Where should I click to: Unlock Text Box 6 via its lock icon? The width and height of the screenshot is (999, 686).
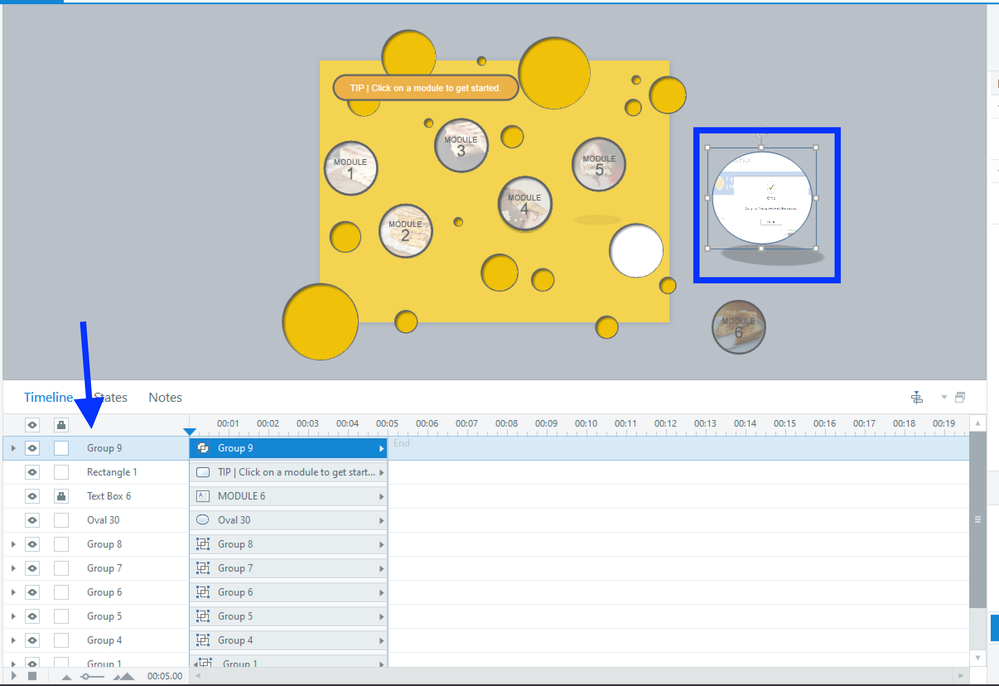pyautogui.click(x=61, y=496)
